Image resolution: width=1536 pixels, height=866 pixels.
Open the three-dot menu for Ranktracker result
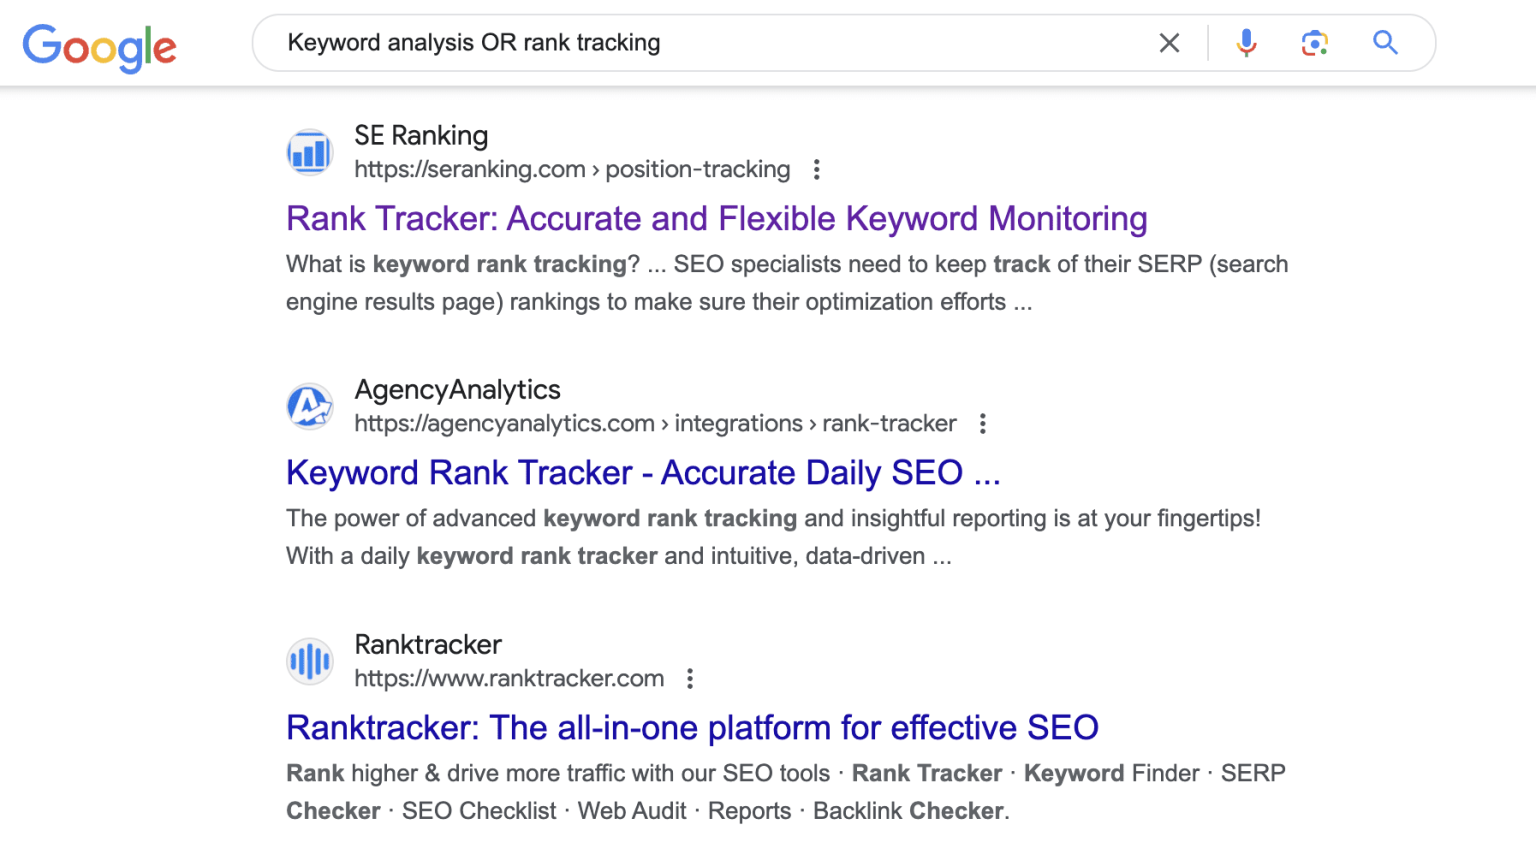(x=689, y=678)
